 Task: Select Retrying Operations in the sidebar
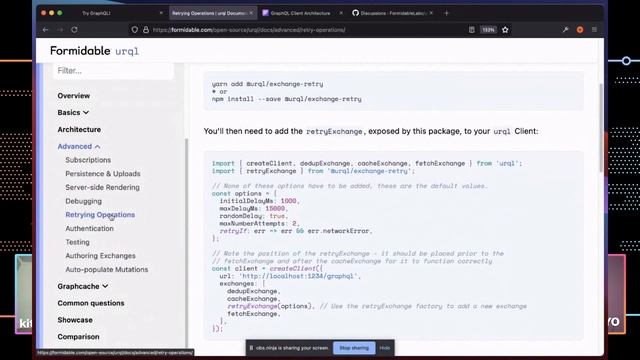(100, 215)
